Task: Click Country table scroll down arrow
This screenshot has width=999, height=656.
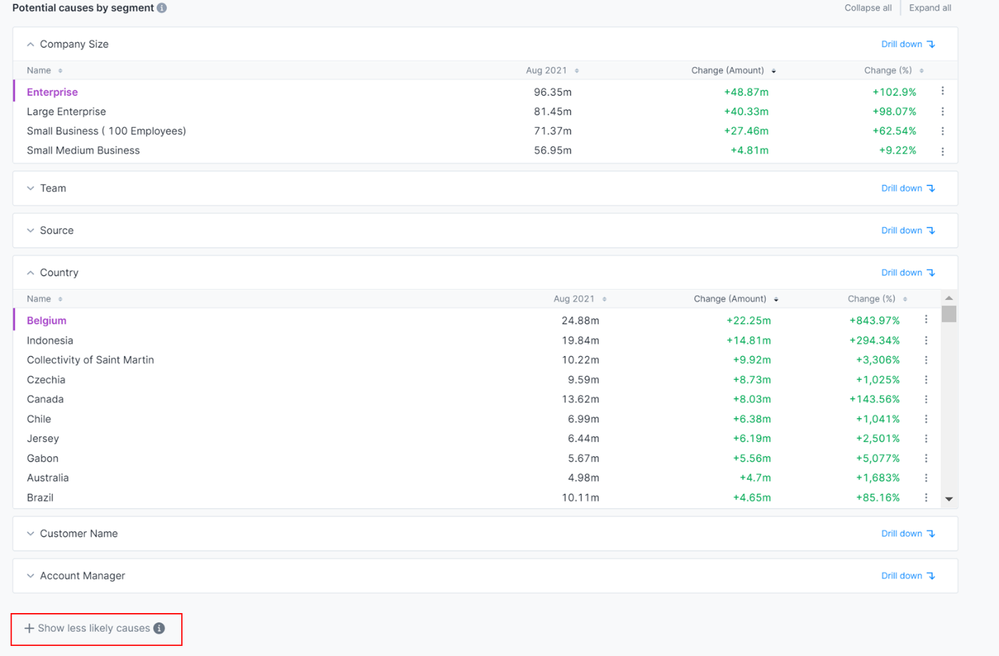Action: click(949, 499)
